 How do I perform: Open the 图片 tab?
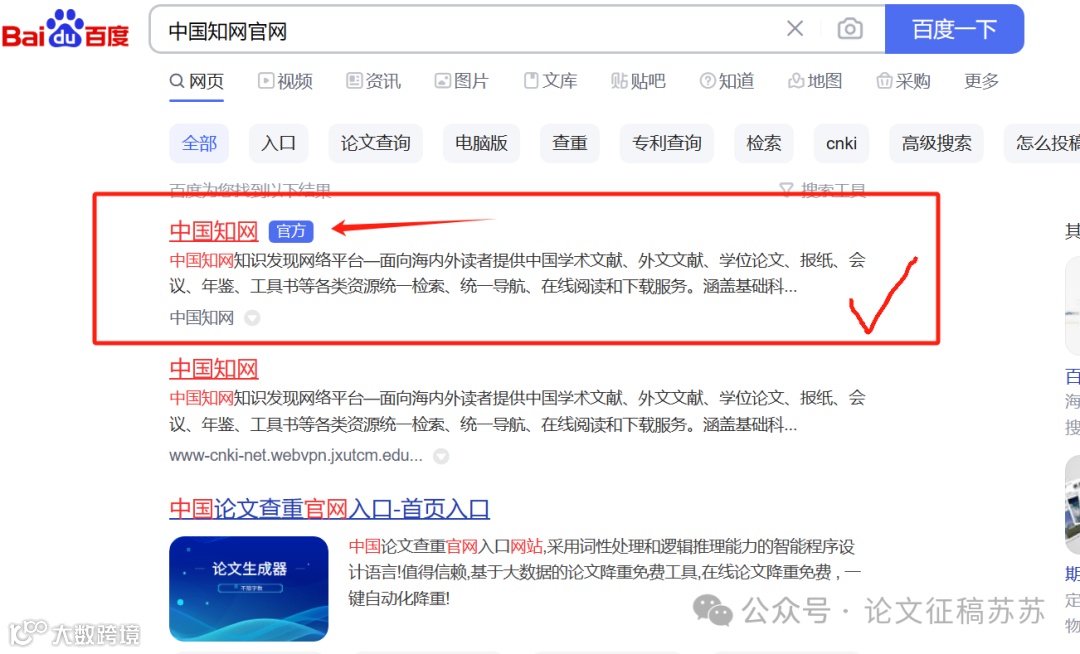point(461,81)
